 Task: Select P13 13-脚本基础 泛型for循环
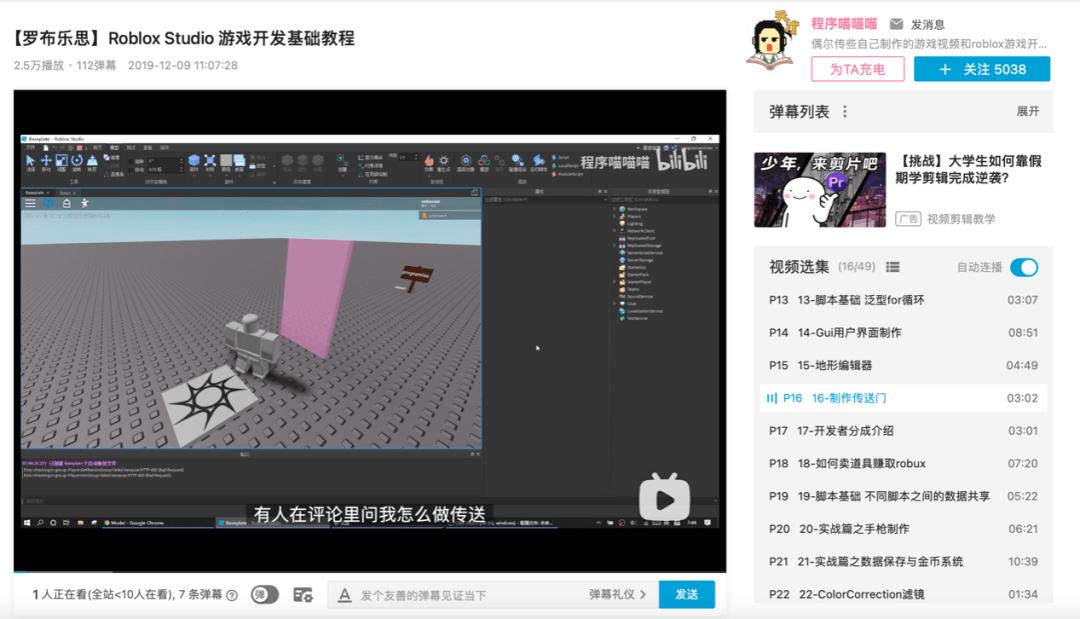(x=903, y=300)
